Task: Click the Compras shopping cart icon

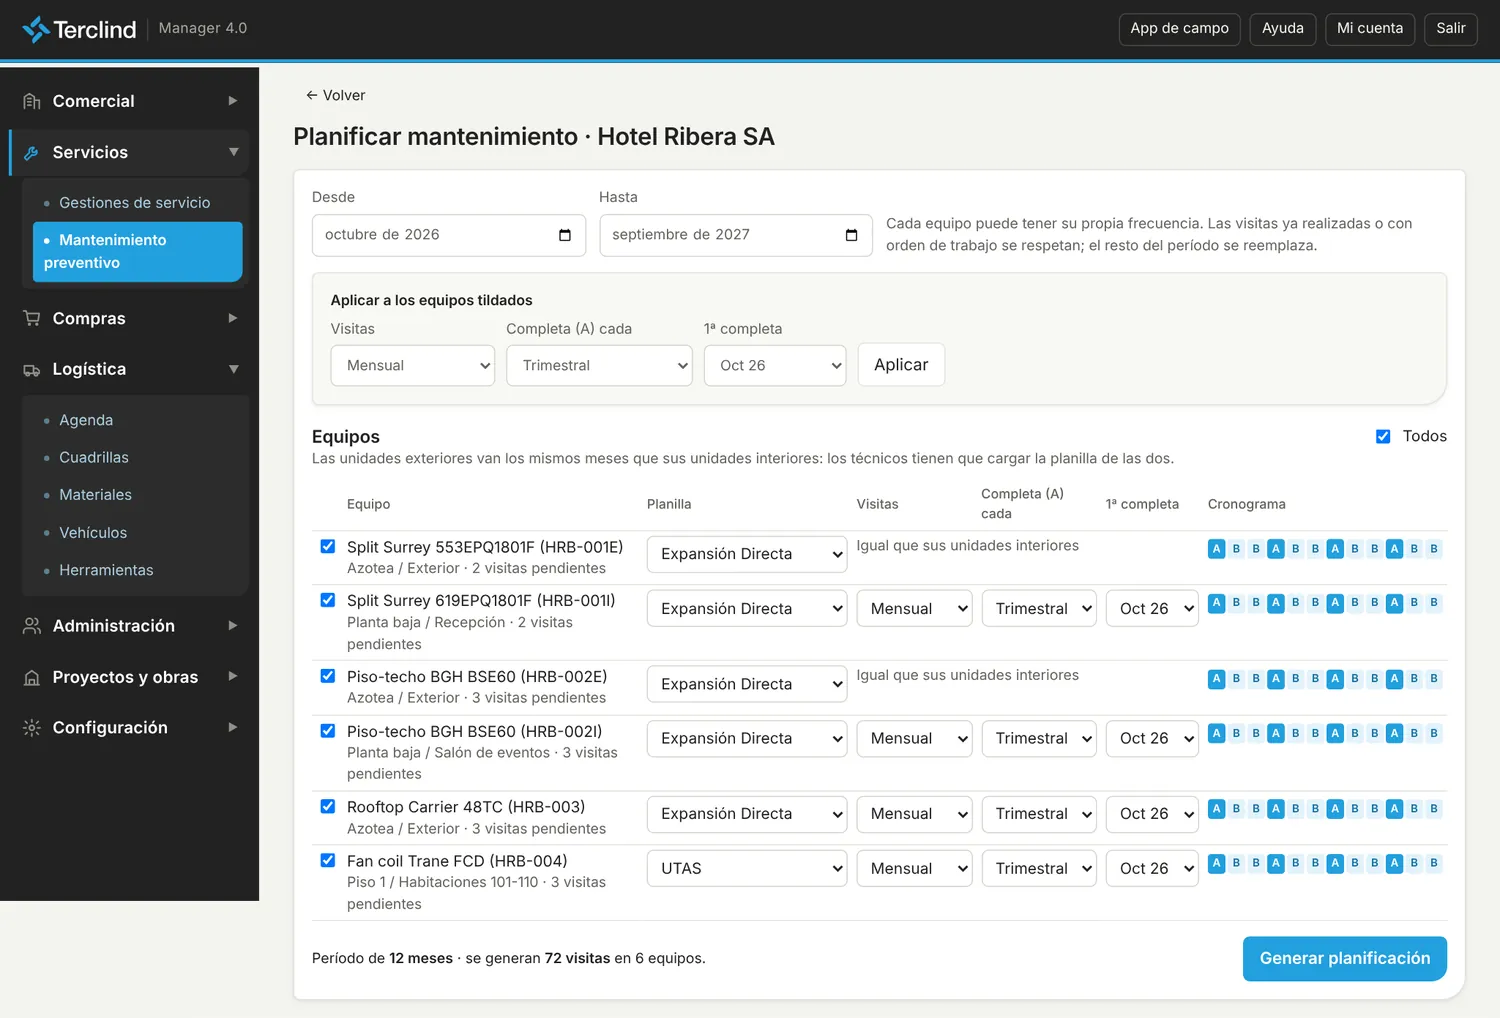Action: coord(32,318)
